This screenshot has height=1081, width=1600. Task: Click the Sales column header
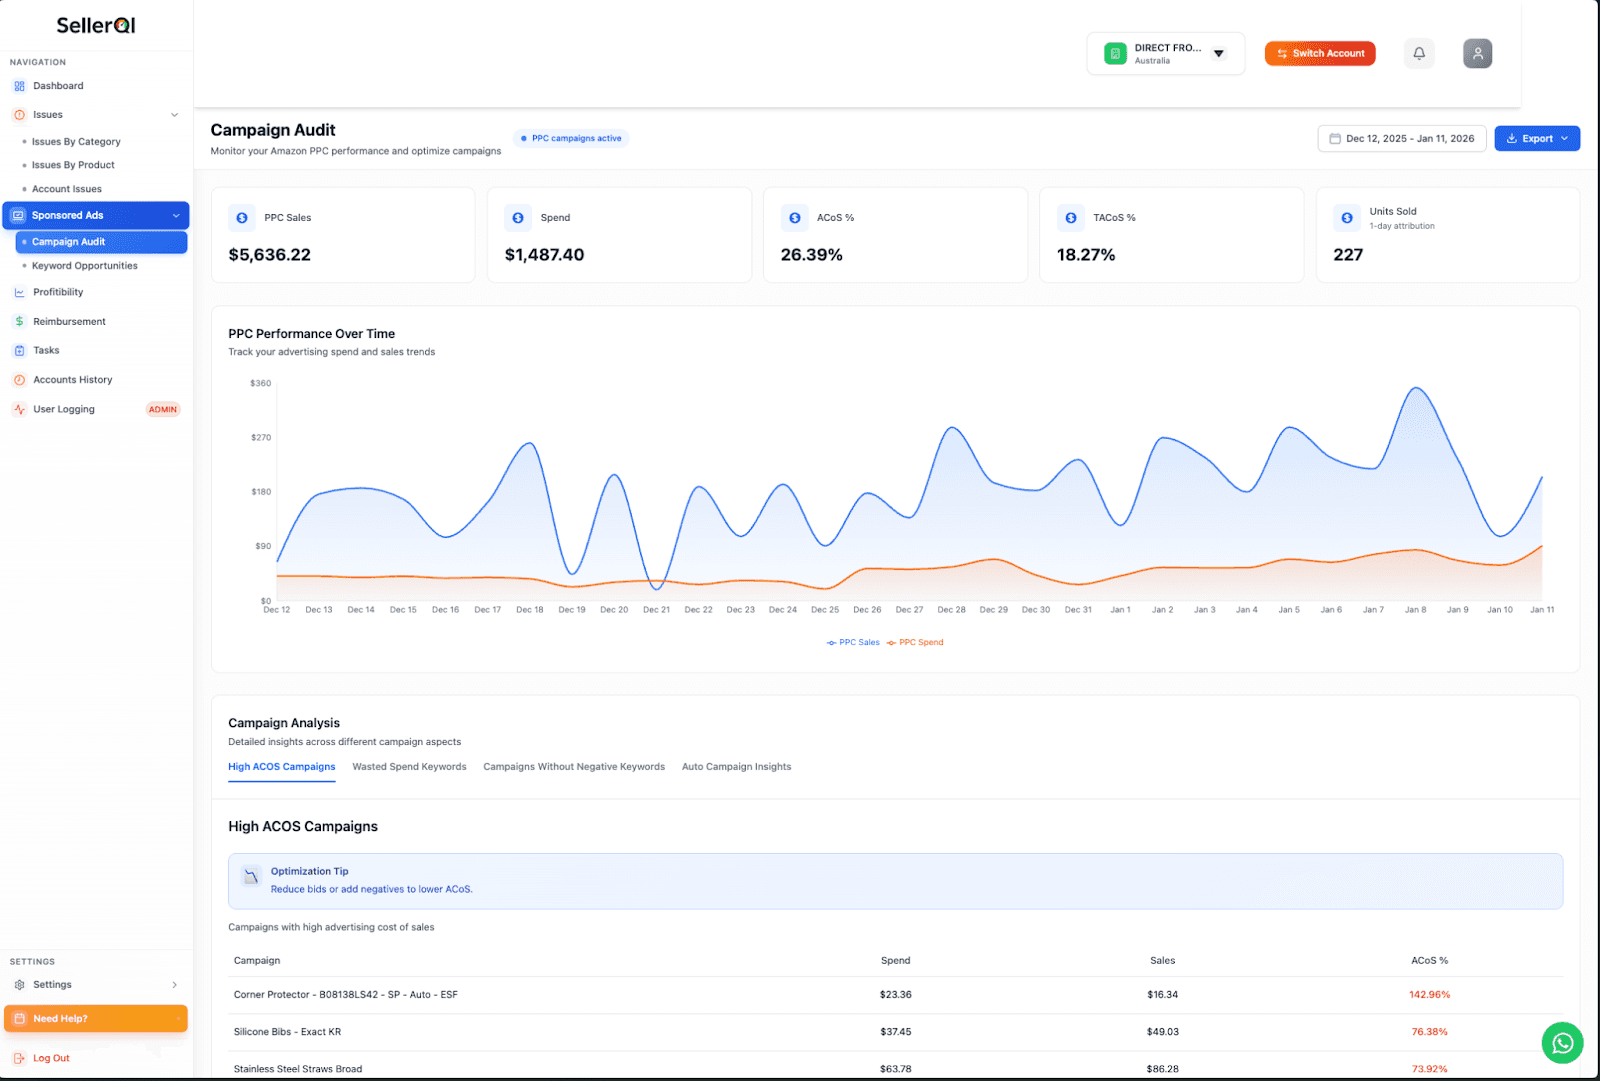[1162, 961]
